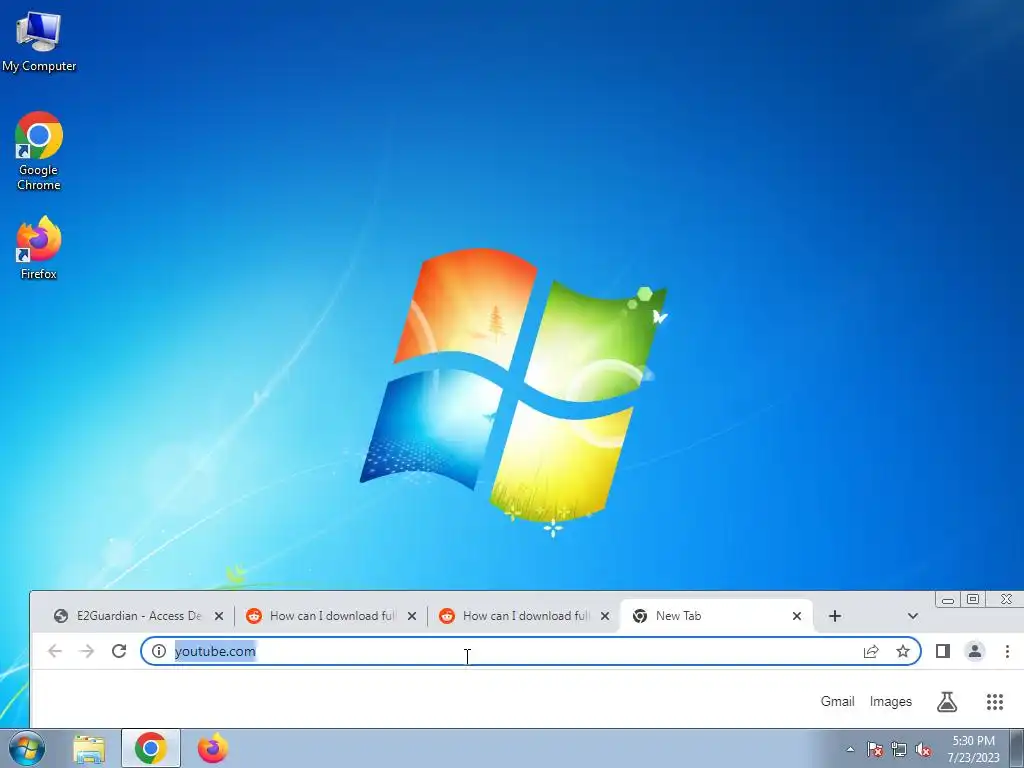The height and width of the screenshot is (768, 1024).
Task: Open network status tray icon
Action: (899, 749)
